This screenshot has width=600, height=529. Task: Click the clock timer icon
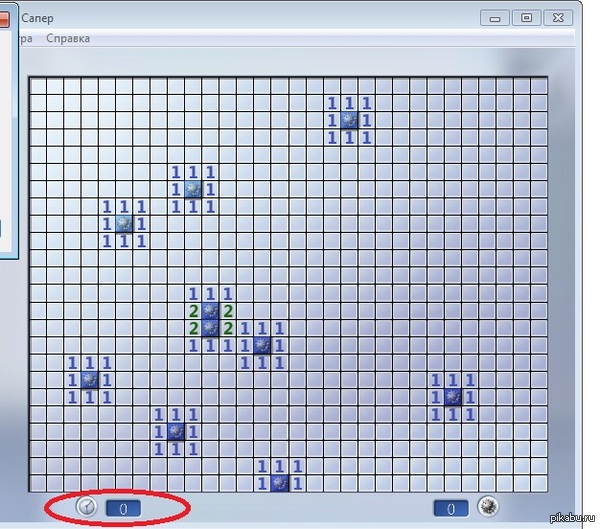pos(86,507)
